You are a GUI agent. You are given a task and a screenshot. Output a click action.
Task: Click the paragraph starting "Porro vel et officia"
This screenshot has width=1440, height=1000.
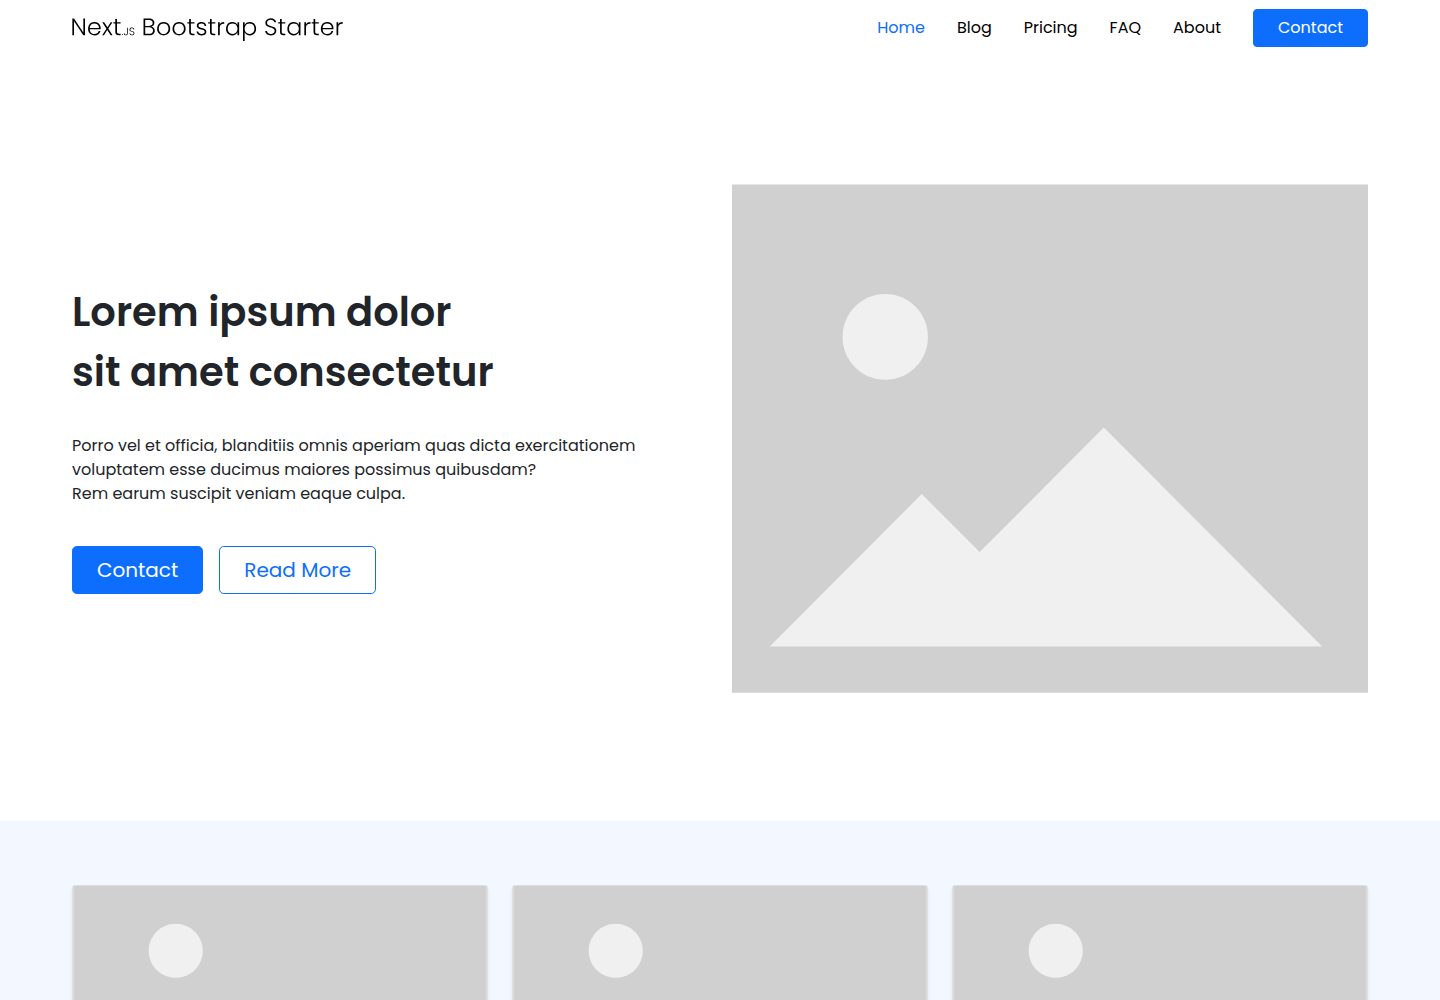[354, 469]
